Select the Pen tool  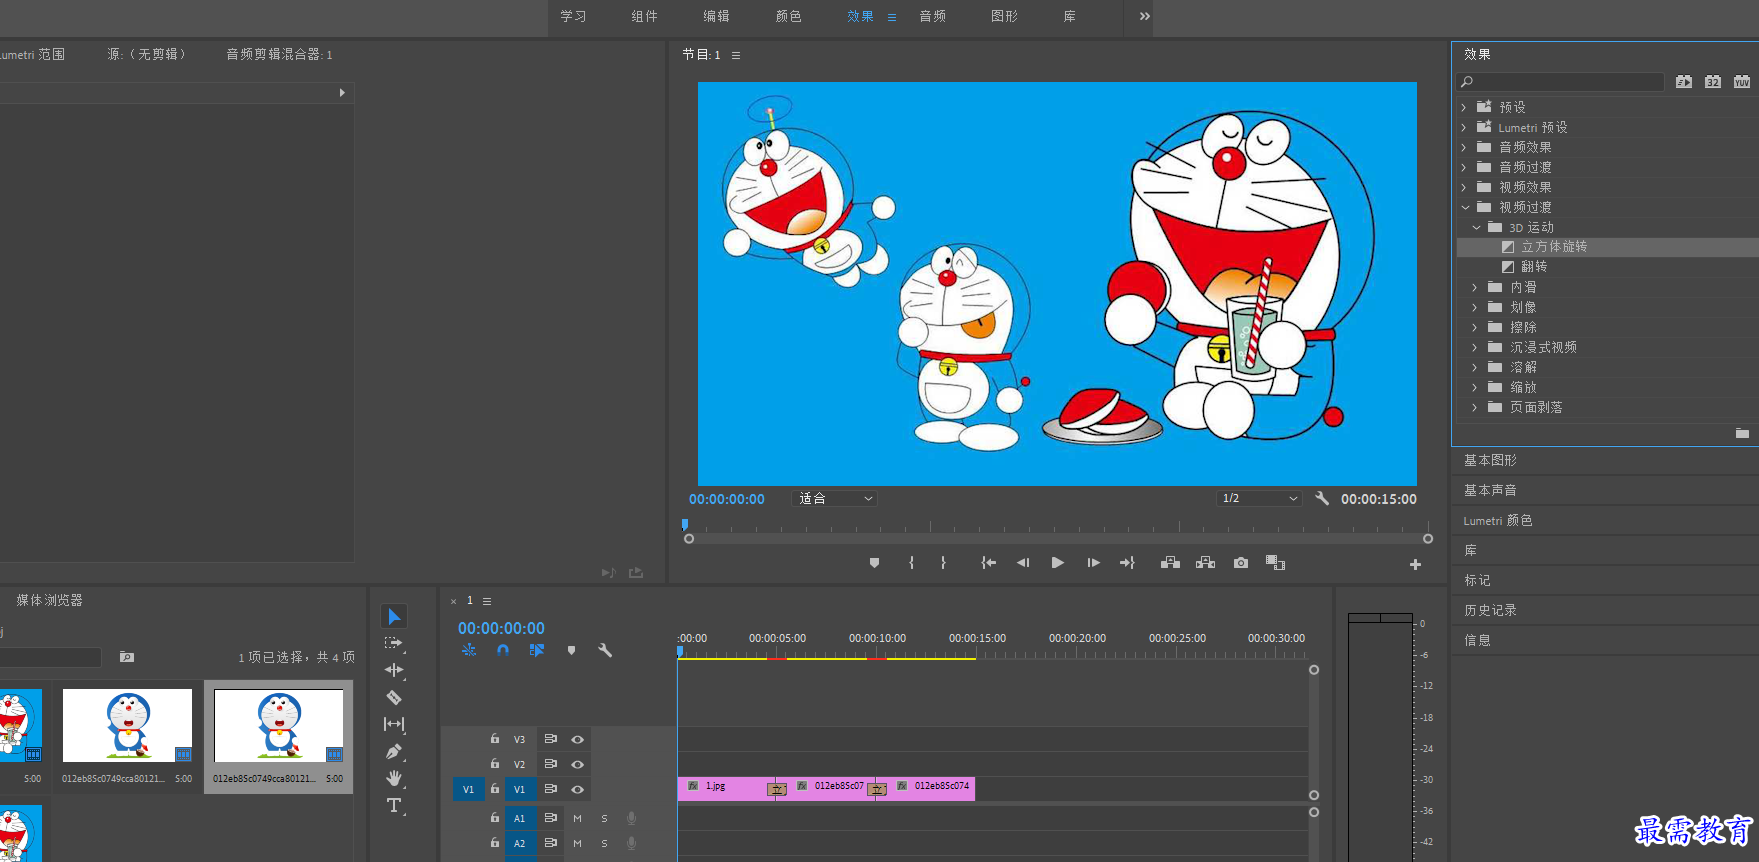394,751
